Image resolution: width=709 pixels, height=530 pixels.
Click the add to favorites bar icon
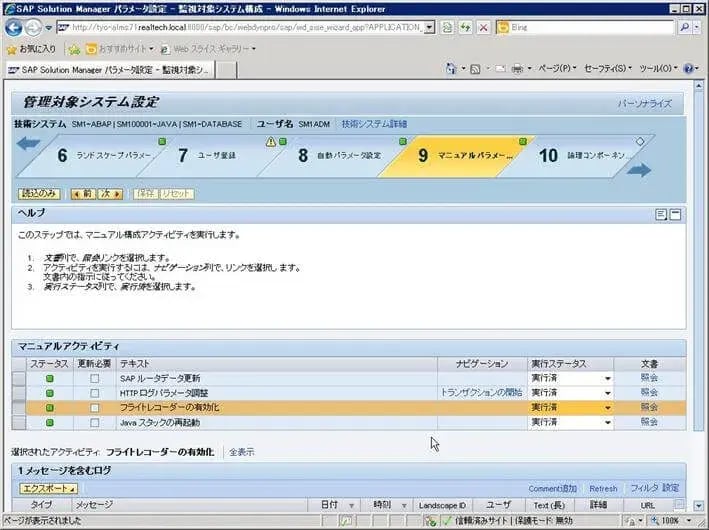point(74,49)
